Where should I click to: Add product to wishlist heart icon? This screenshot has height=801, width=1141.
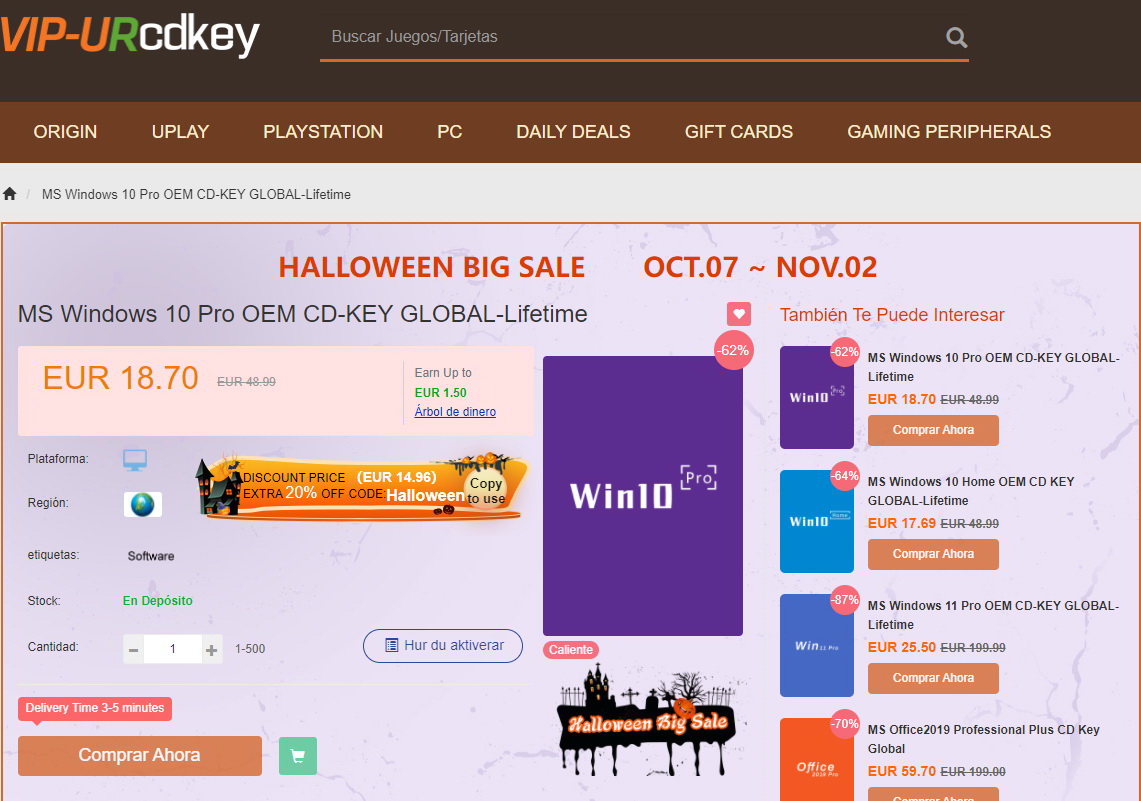tap(739, 314)
